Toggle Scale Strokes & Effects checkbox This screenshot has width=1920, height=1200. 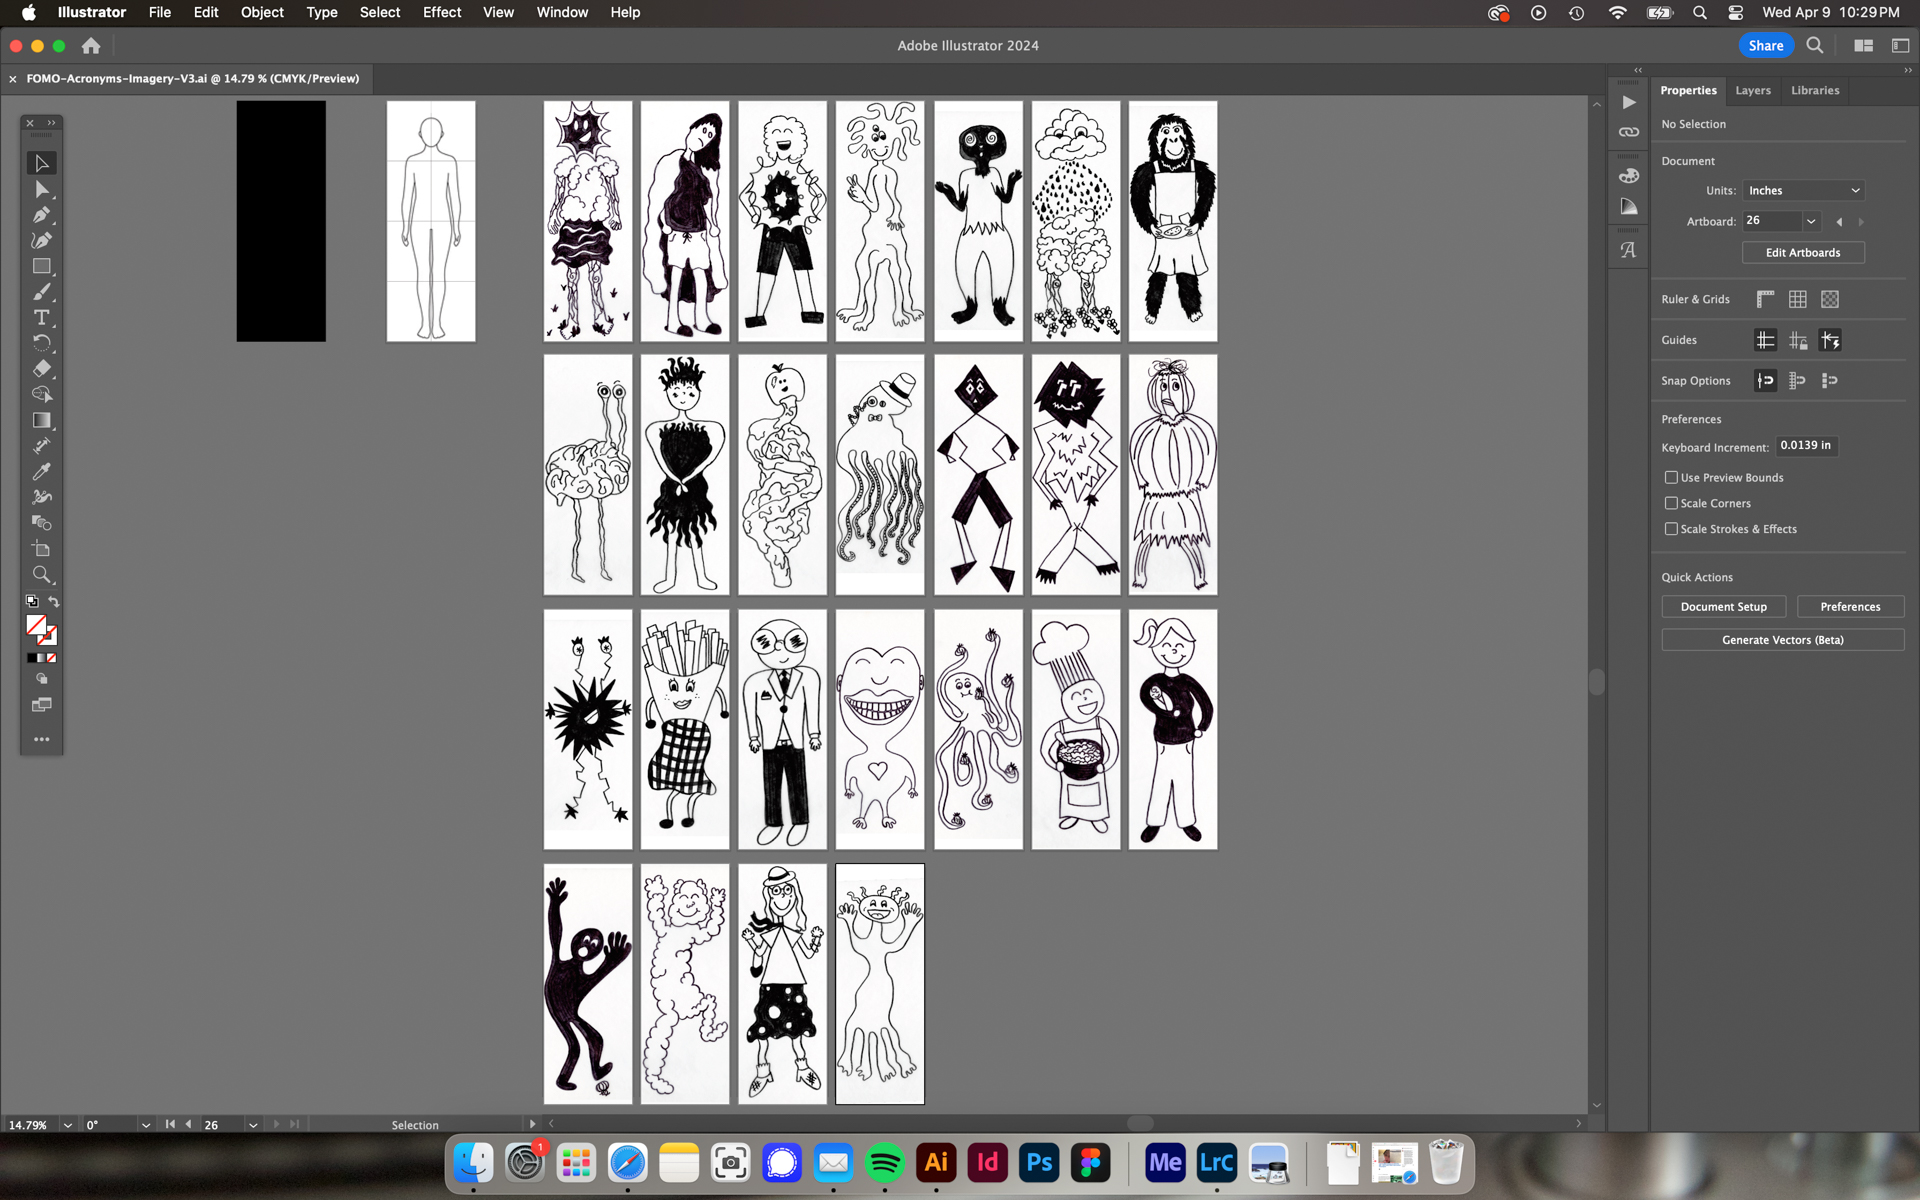coord(1671,529)
